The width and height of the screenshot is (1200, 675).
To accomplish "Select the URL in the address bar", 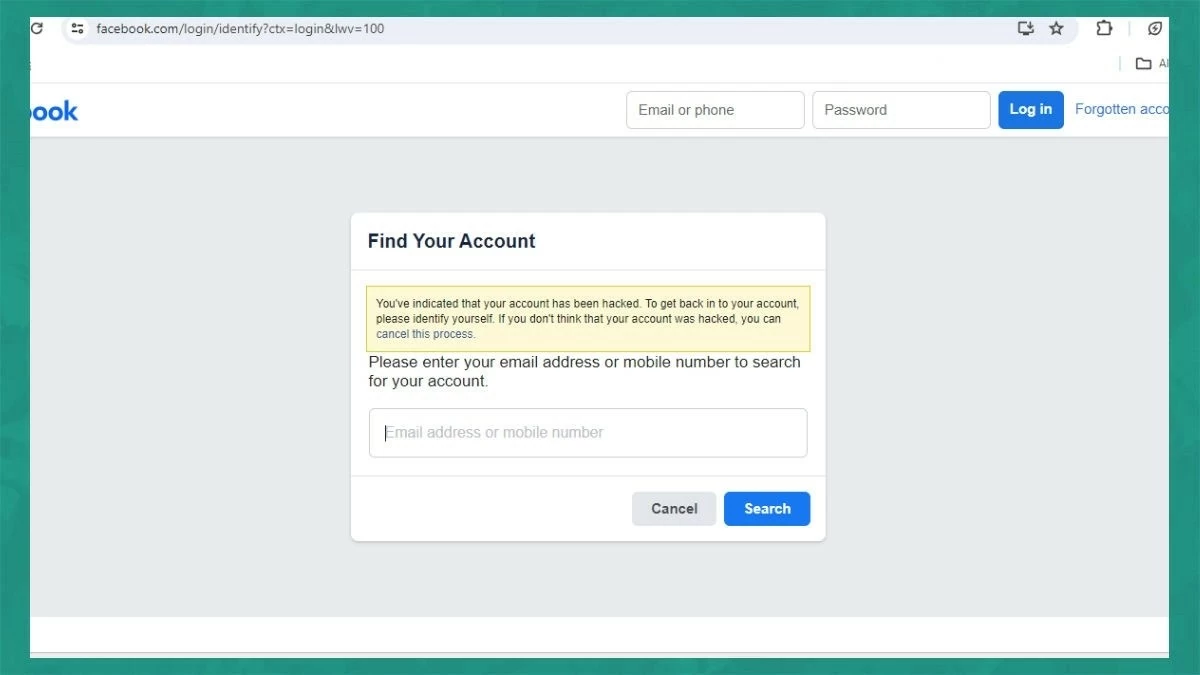I will coord(240,28).
